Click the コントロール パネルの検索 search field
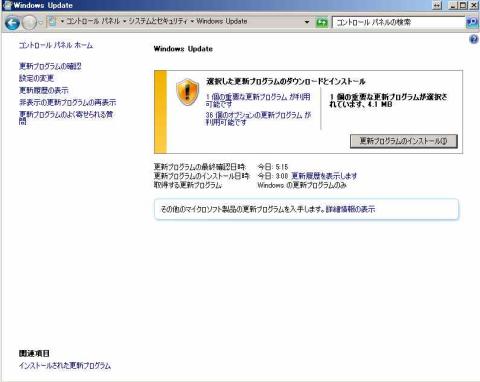This screenshot has width=480, height=382. click(x=399, y=22)
